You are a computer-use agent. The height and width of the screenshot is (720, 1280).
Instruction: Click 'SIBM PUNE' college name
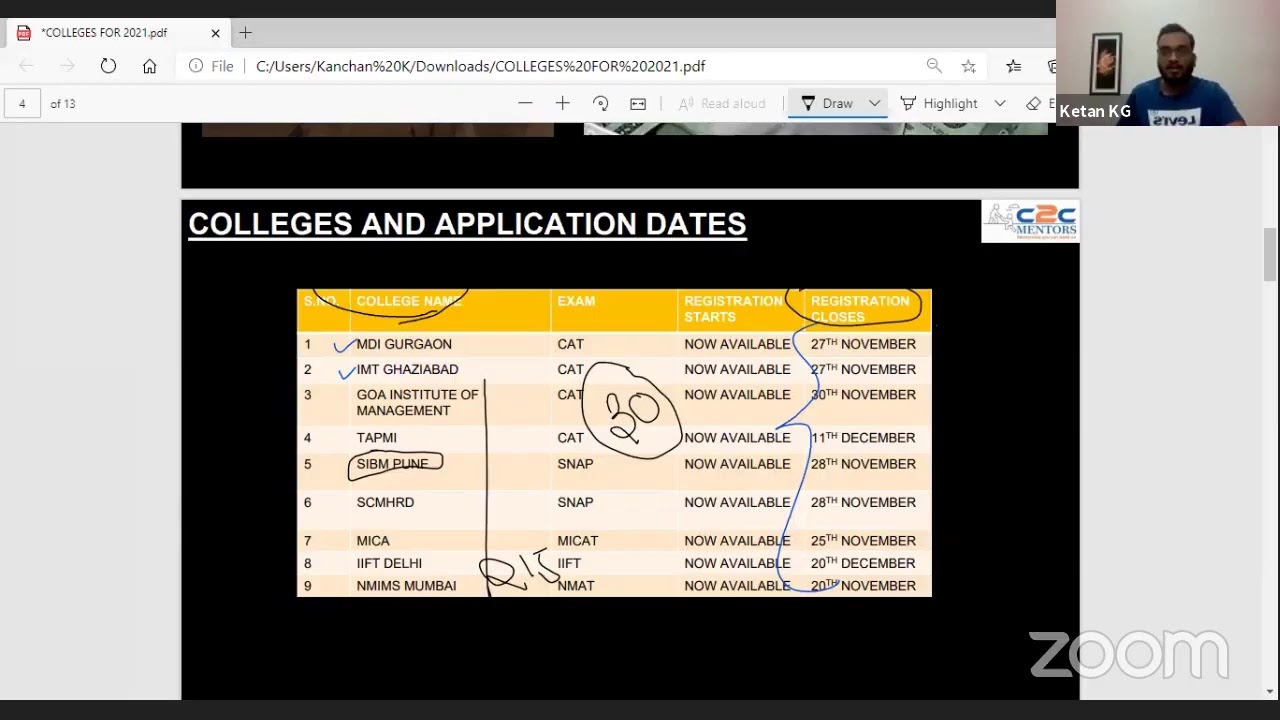coord(392,464)
